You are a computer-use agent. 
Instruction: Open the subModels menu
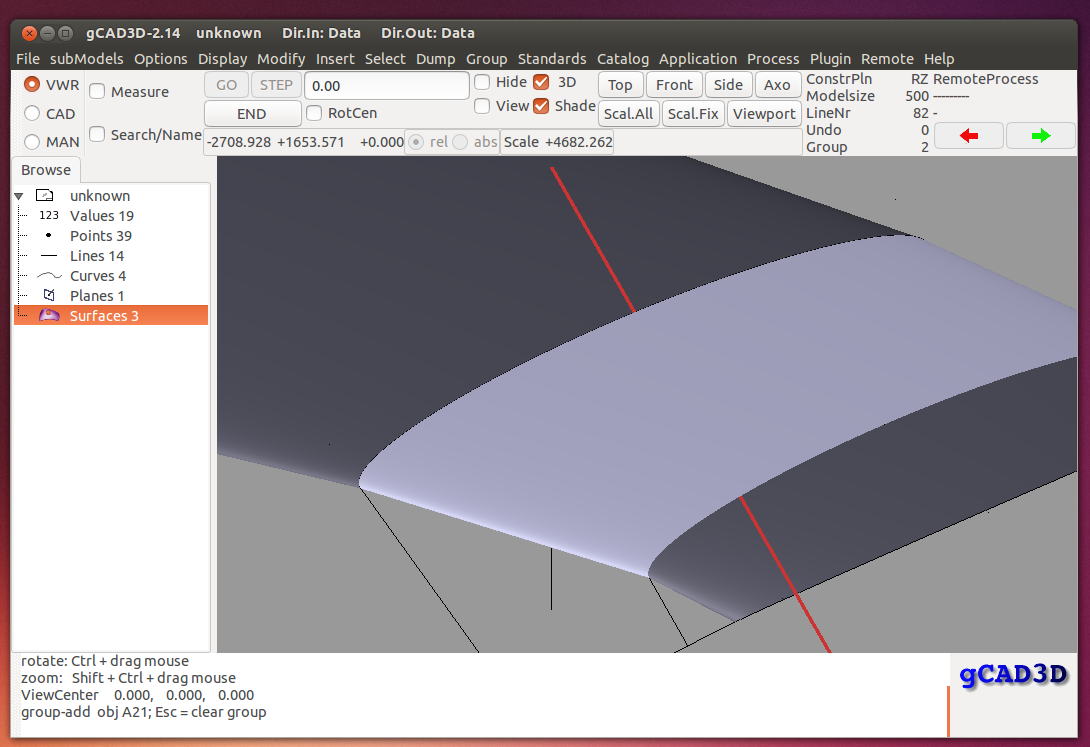point(86,59)
